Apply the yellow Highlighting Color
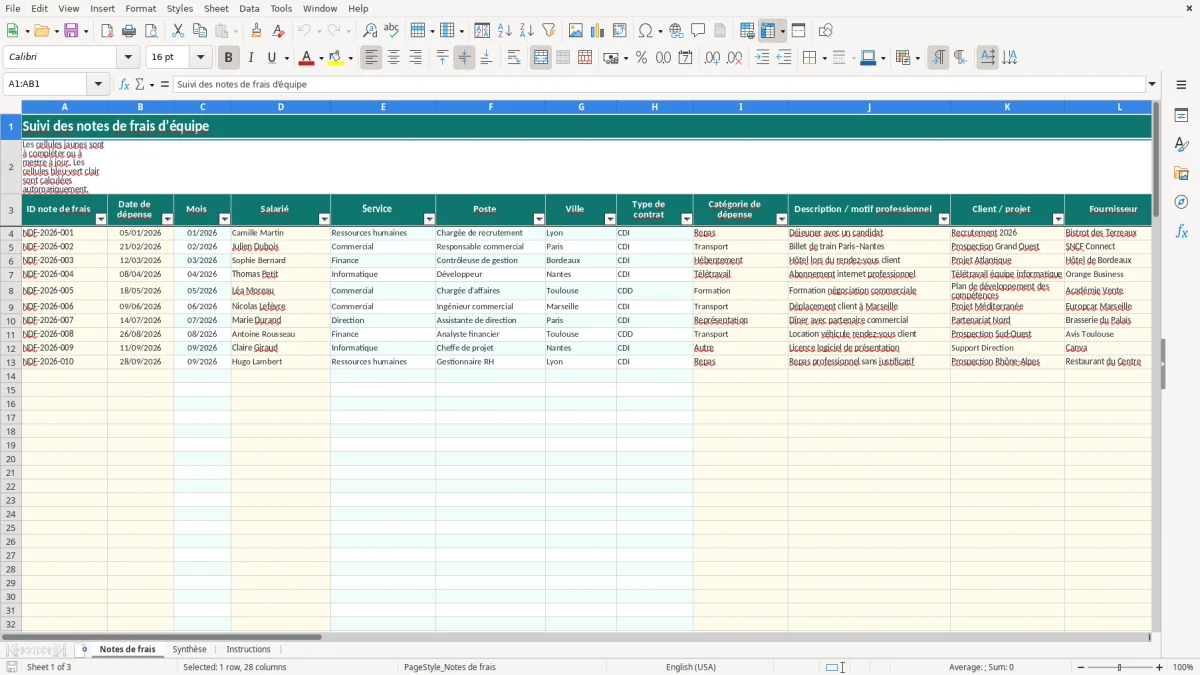The image size is (1200, 675). (336, 58)
